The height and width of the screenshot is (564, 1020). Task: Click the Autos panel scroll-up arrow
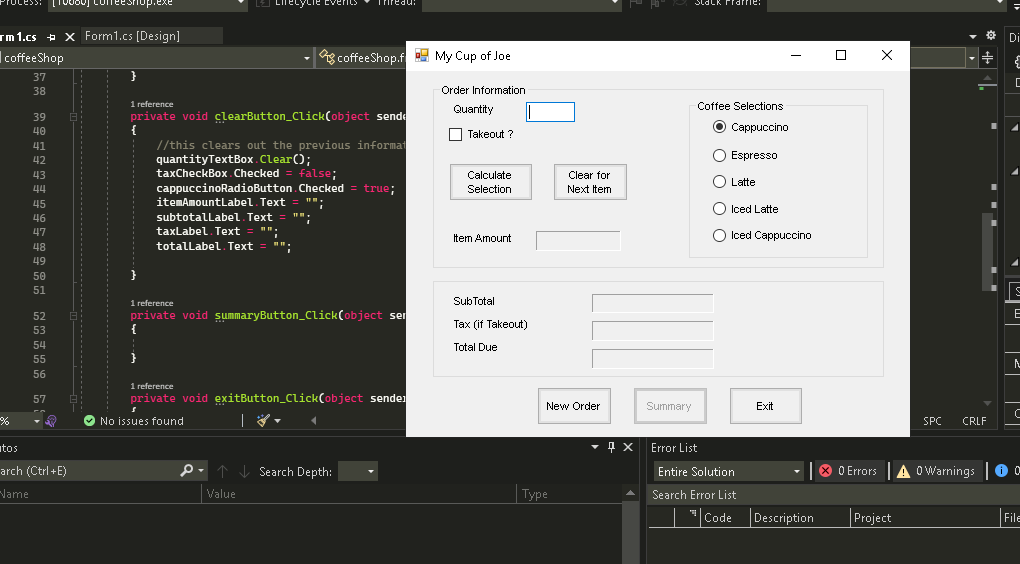click(630, 493)
